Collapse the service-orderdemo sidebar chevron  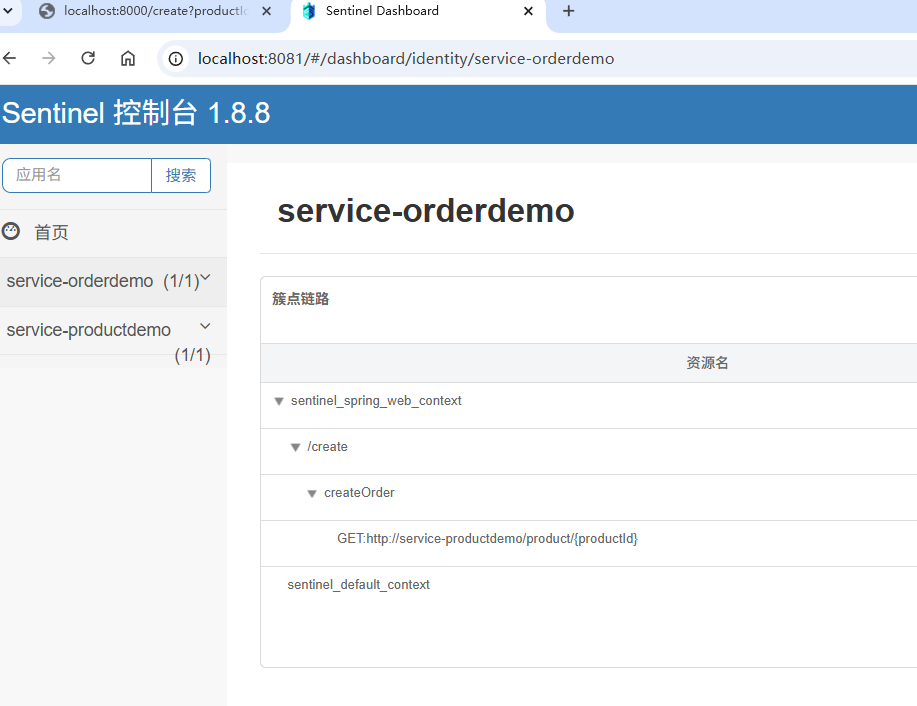[205, 277]
